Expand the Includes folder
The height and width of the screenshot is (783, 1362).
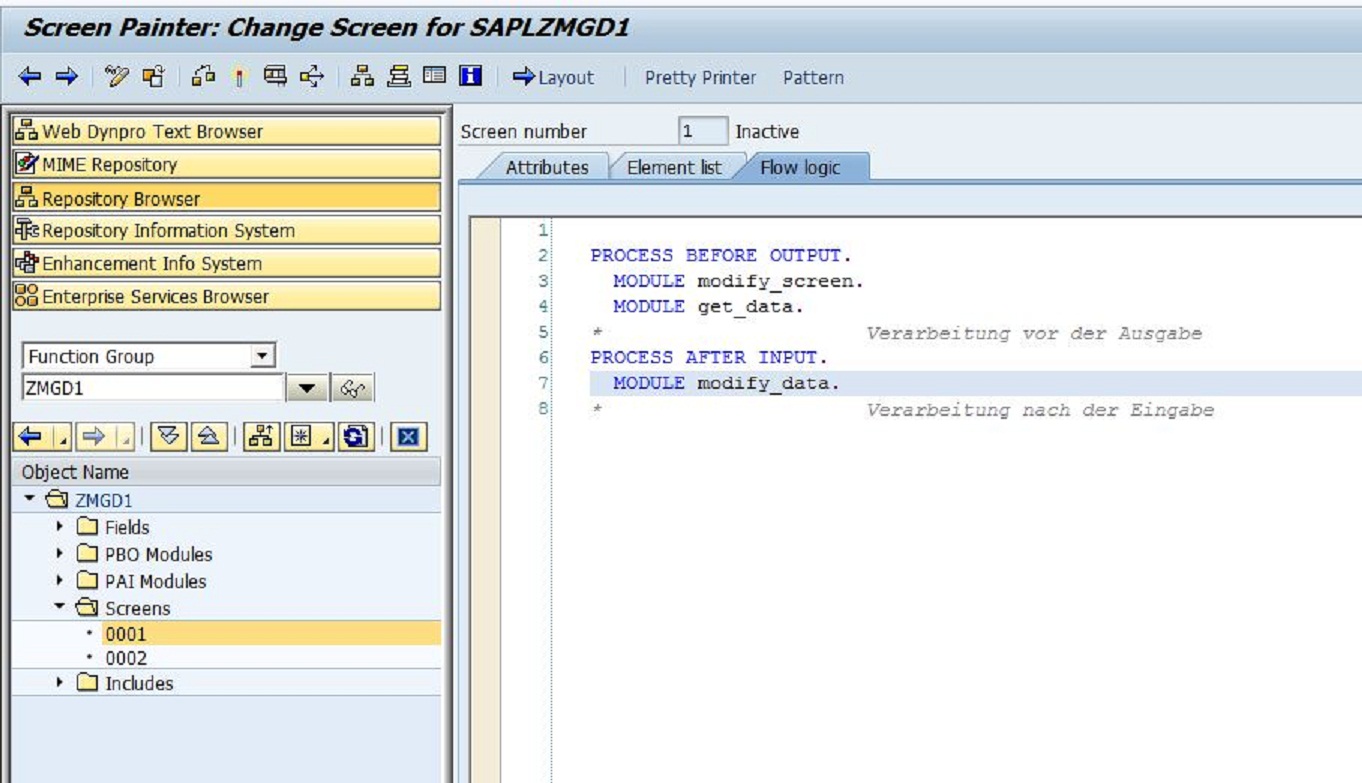pyautogui.click(x=59, y=683)
